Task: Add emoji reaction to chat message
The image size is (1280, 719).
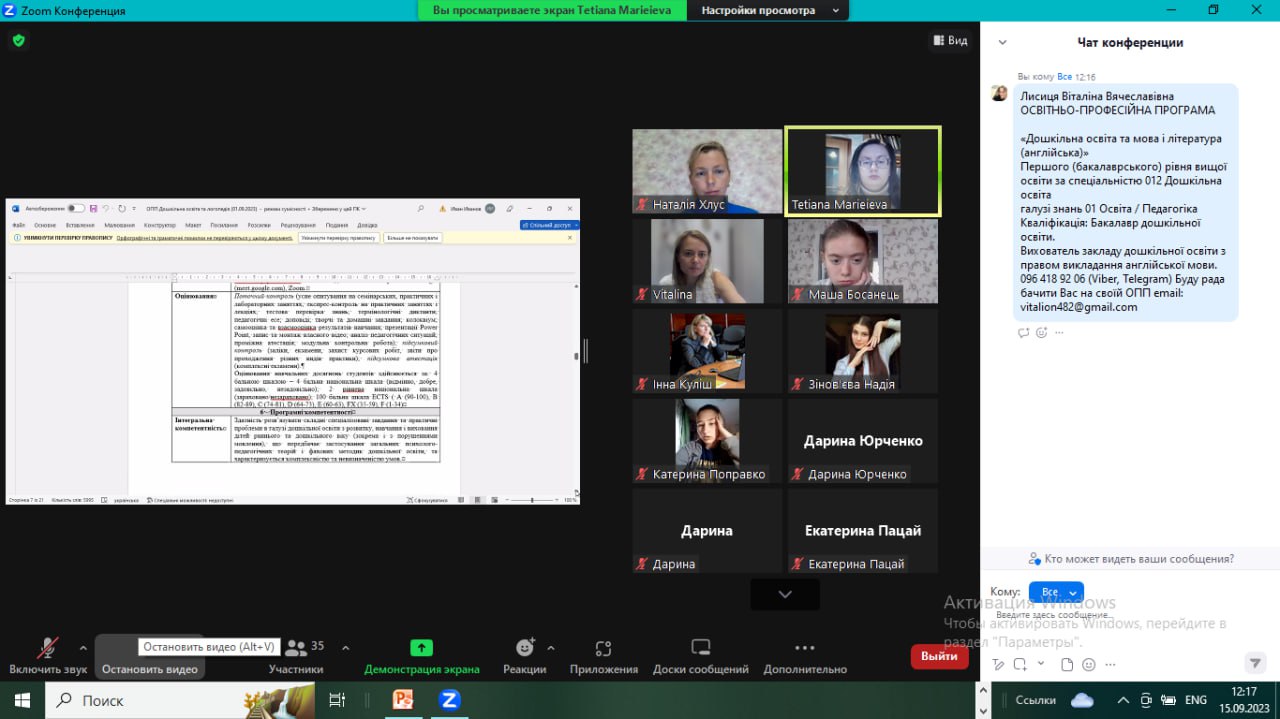Action: coord(1042,332)
